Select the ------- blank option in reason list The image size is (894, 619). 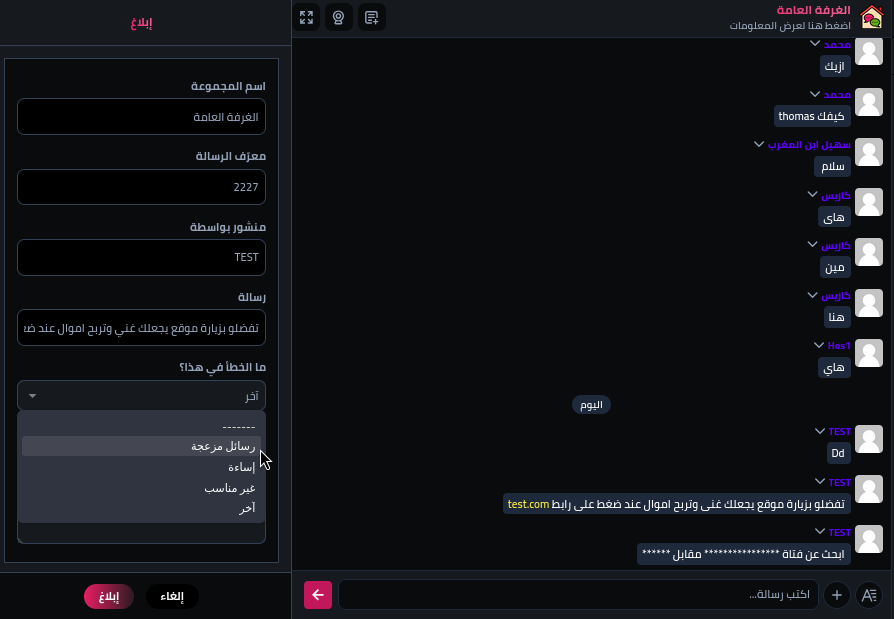coord(141,426)
